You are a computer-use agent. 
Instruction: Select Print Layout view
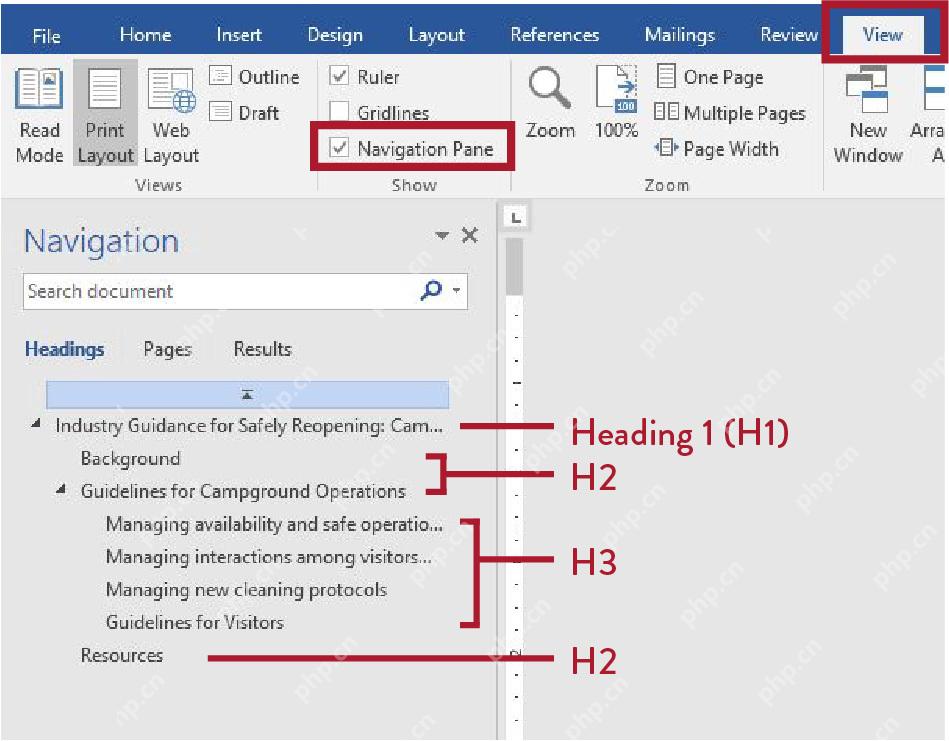pyautogui.click(x=105, y=115)
